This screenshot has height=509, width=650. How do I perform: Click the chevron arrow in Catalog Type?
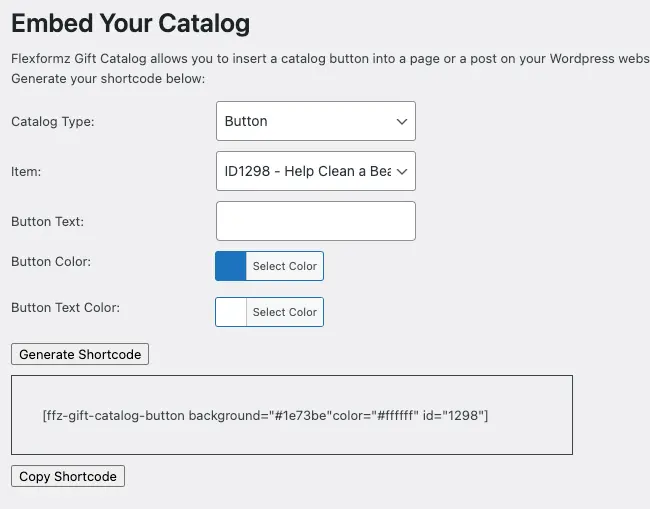(x=402, y=121)
